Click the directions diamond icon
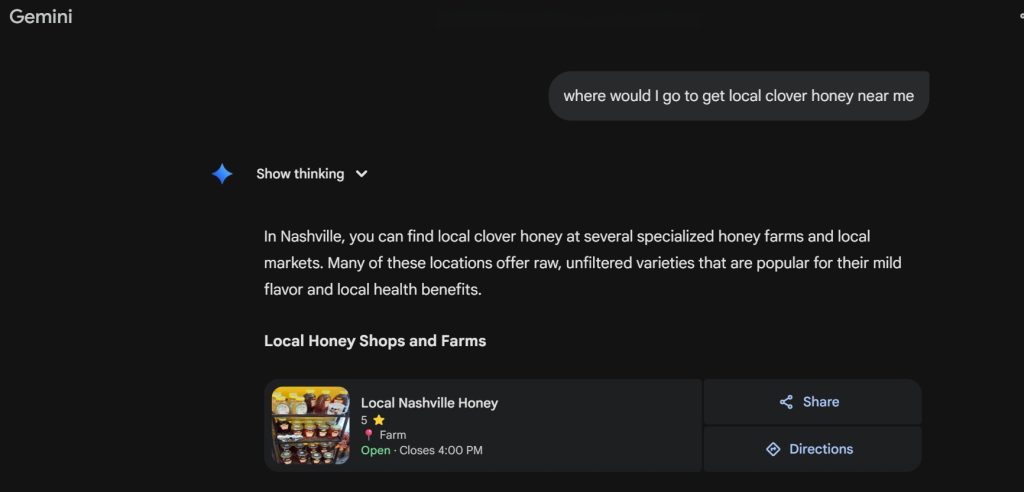 (773, 449)
